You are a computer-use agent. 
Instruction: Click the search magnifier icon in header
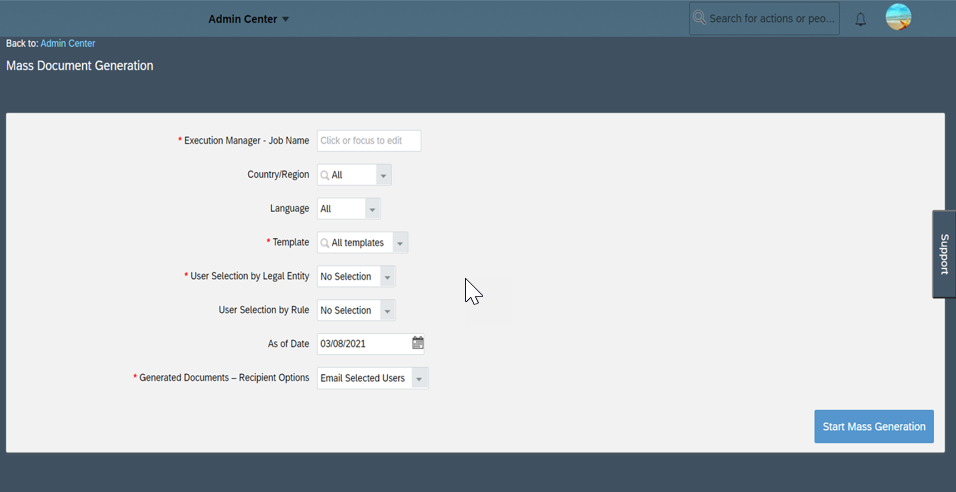[699, 18]
